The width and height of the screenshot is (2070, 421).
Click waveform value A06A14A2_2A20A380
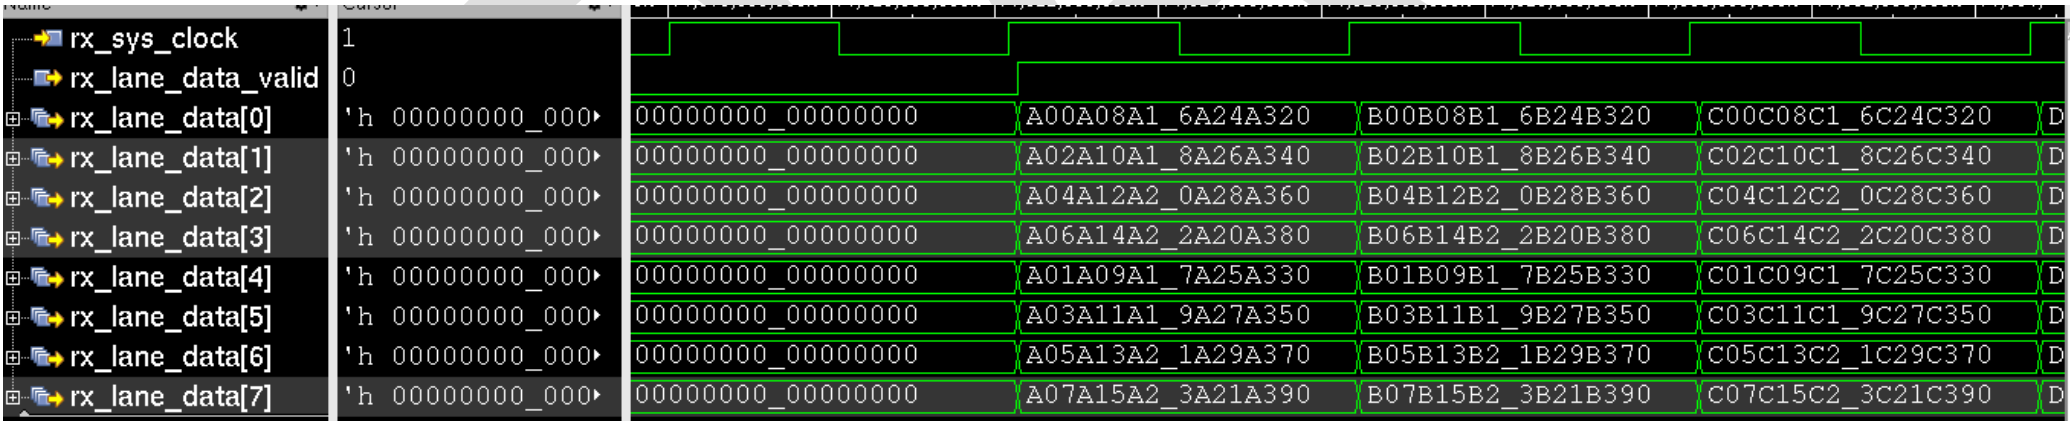(x=1168, y=236)
